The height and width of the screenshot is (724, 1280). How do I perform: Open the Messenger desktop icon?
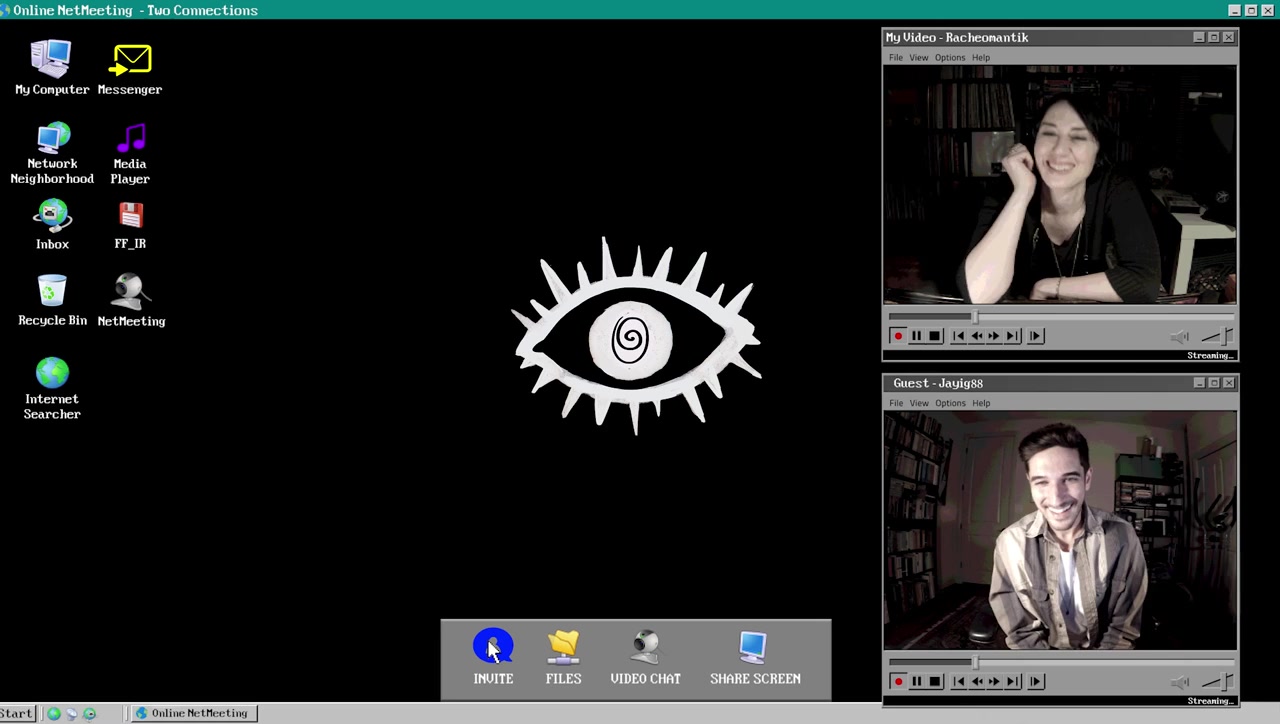point(130,62)
